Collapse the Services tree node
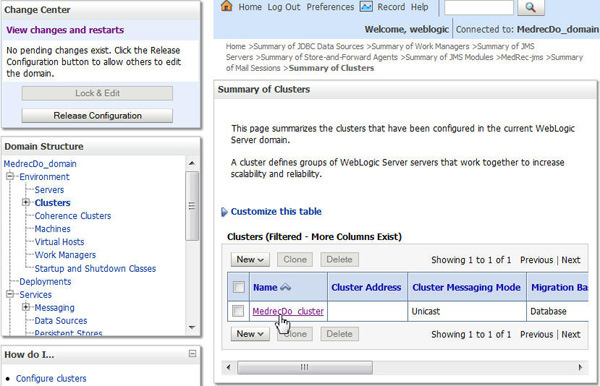 point(10,294)
